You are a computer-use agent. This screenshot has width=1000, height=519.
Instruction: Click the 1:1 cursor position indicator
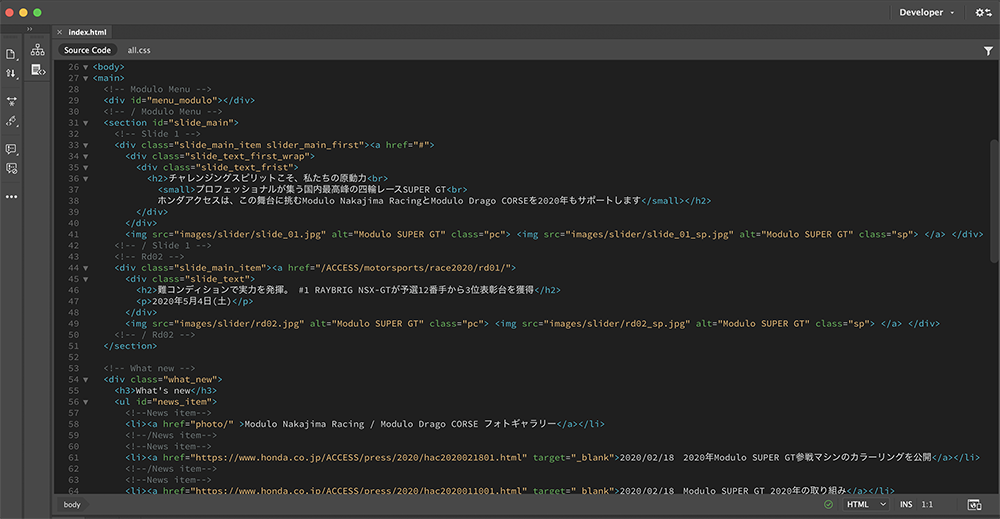[927, 504]
